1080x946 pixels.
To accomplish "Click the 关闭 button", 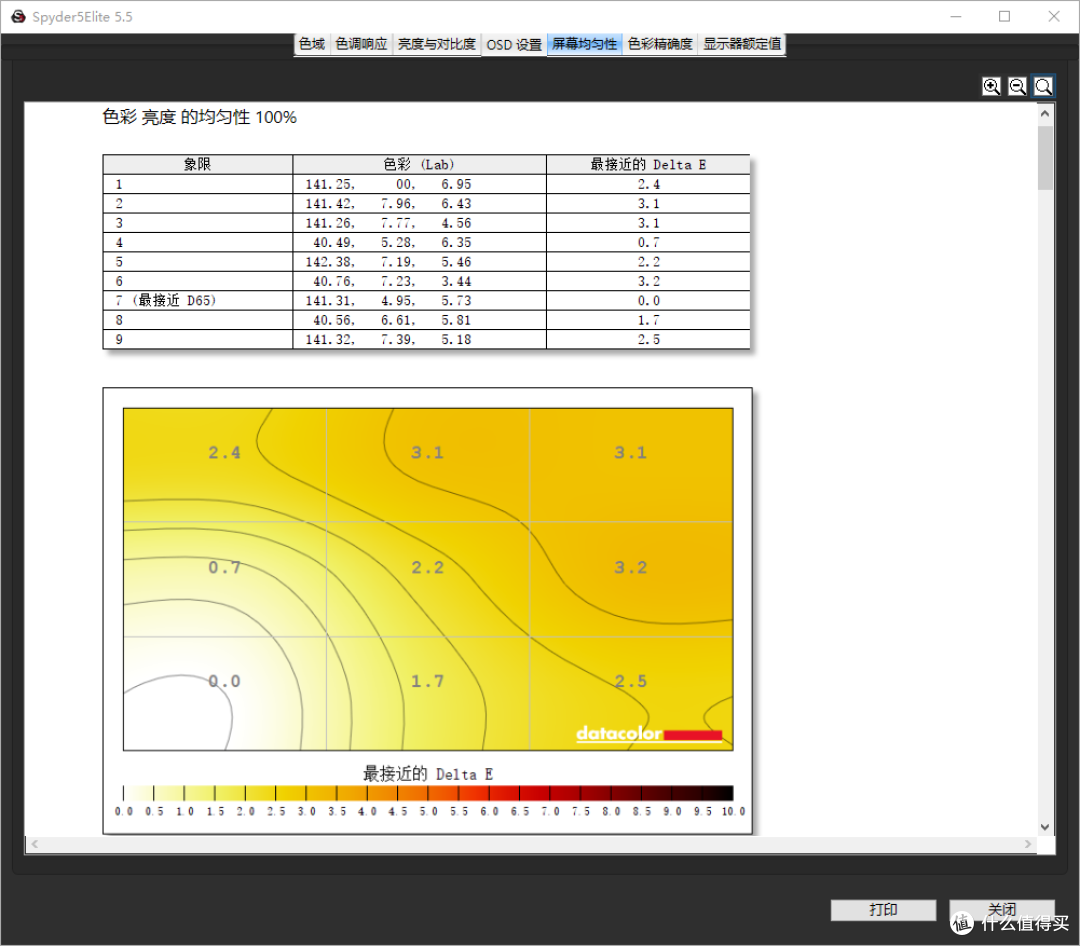I will click(x=1001, y=909).
